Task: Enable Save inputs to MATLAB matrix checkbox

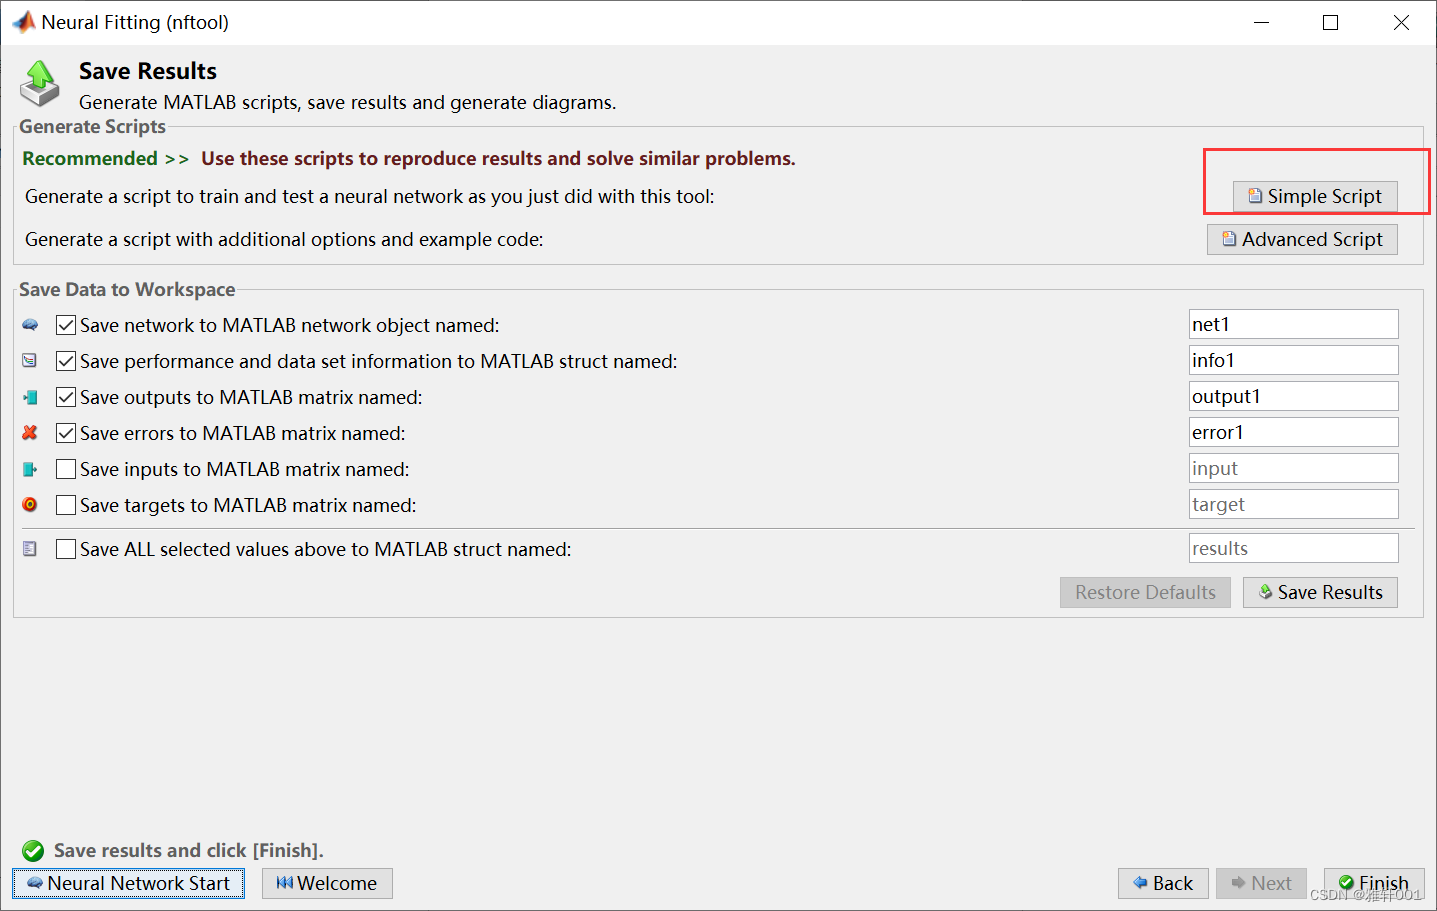Action: point(66,469)
